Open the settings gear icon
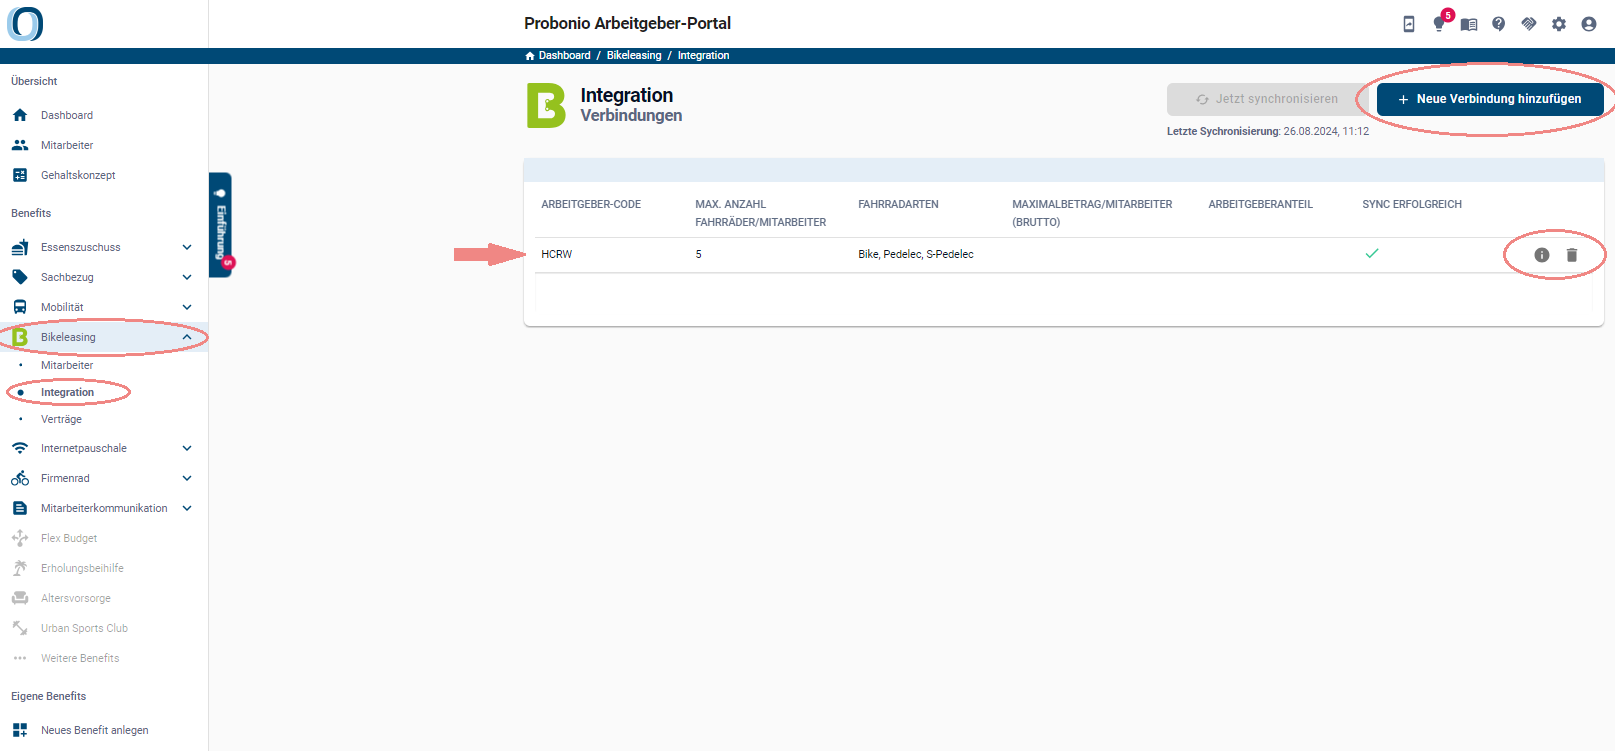The height and width of the screenshot is (751, 1615). (x=1559, y=24)
